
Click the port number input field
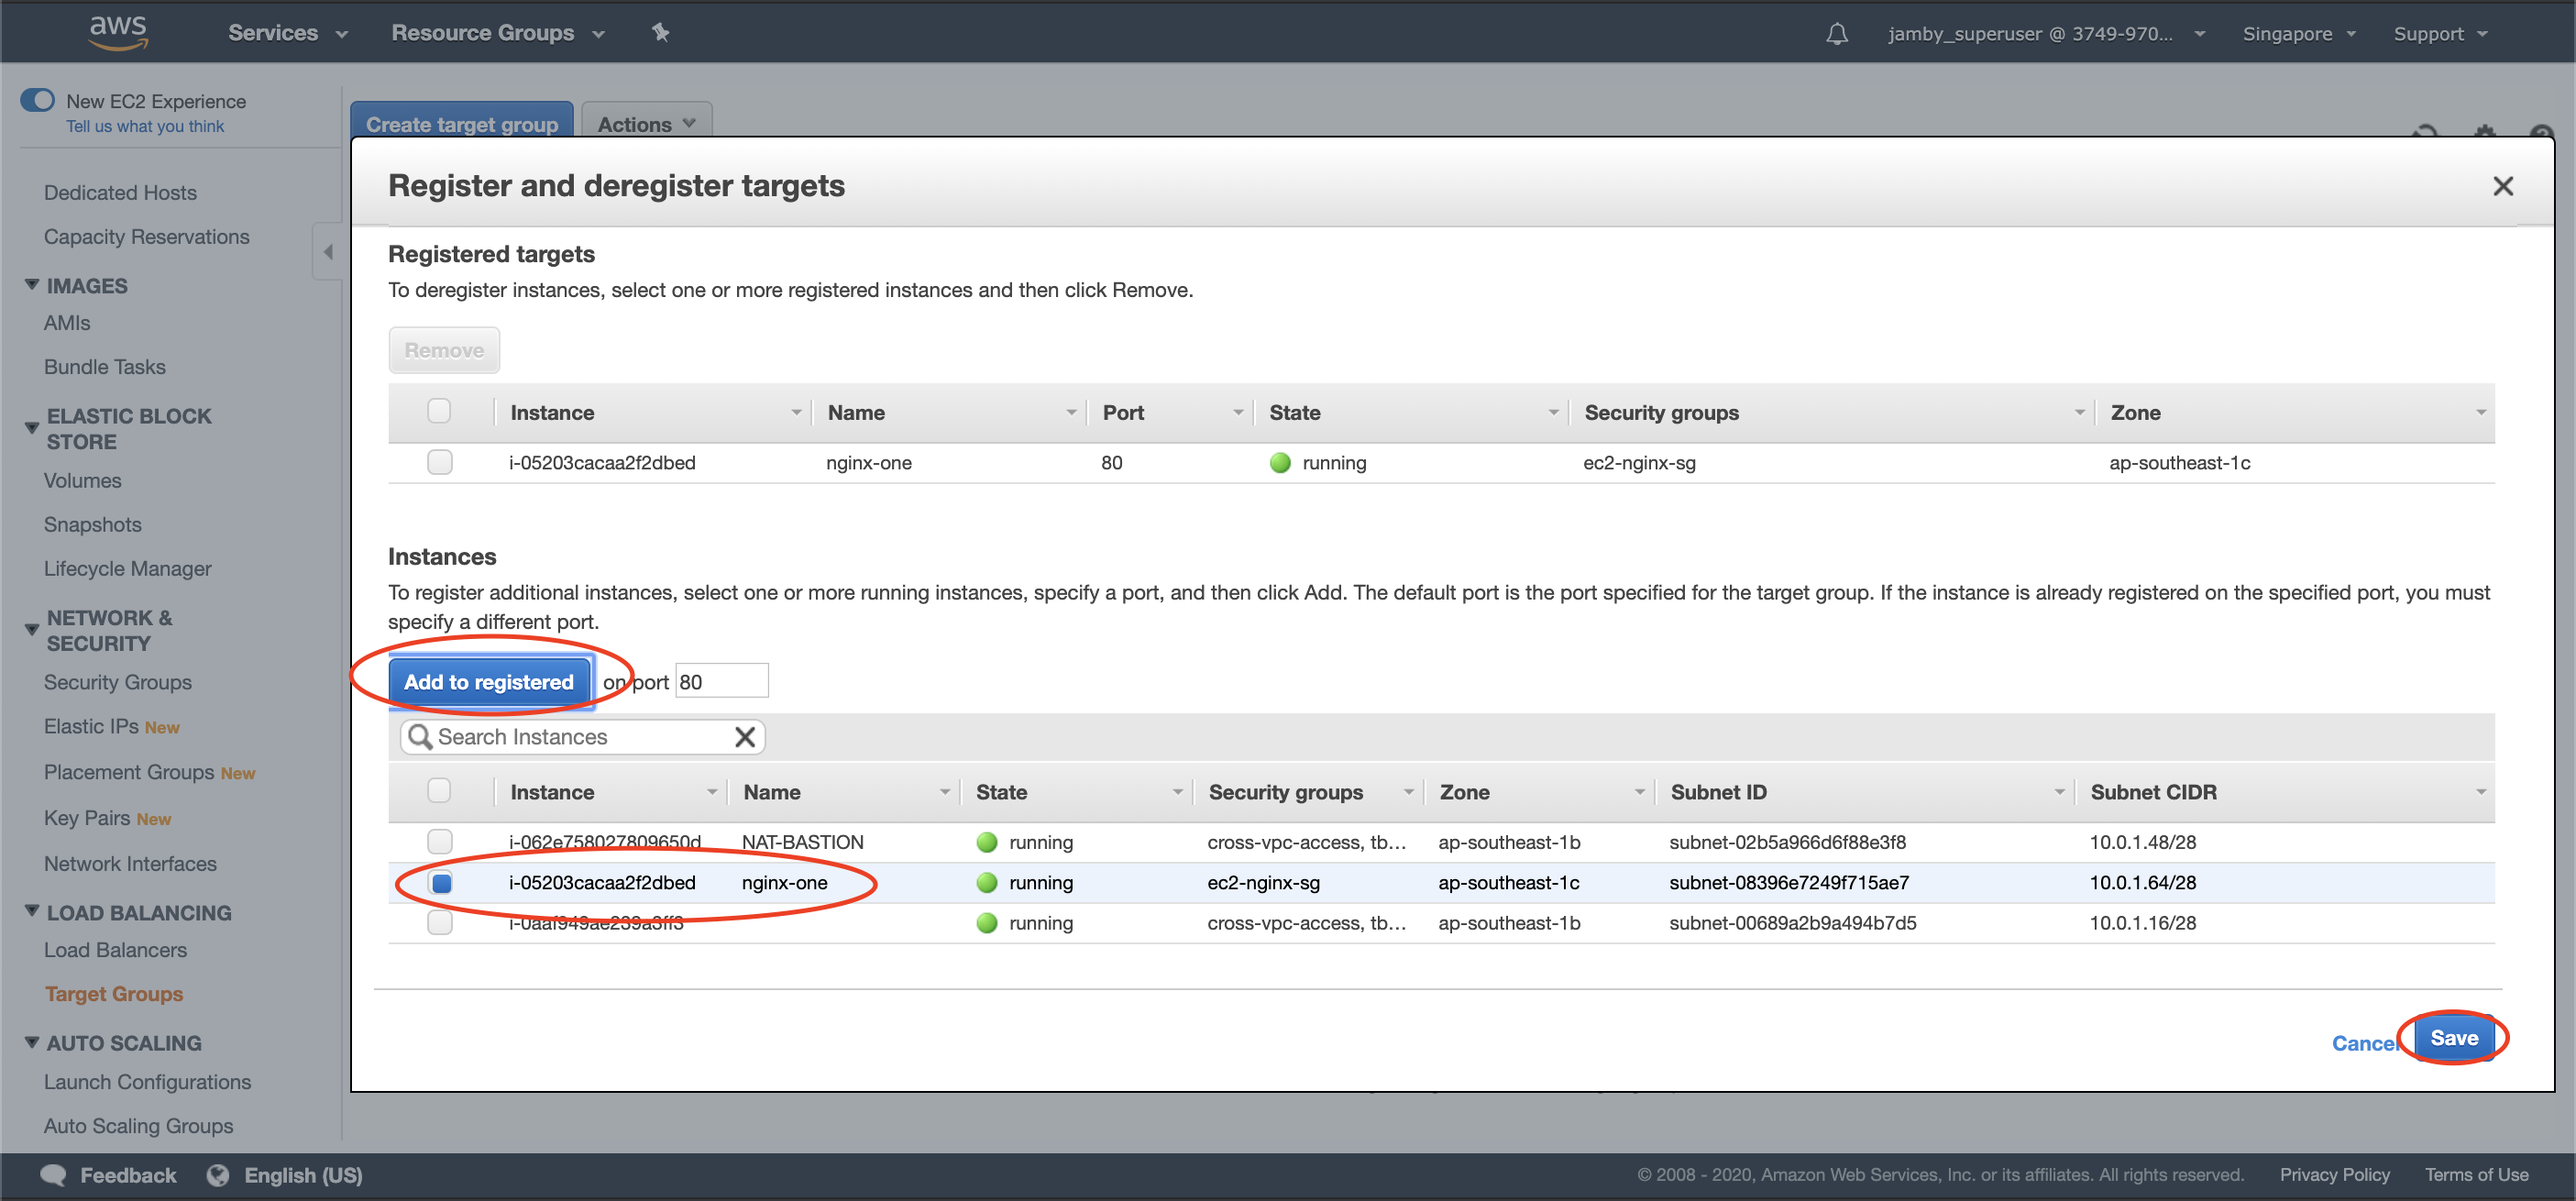(721, 682)
